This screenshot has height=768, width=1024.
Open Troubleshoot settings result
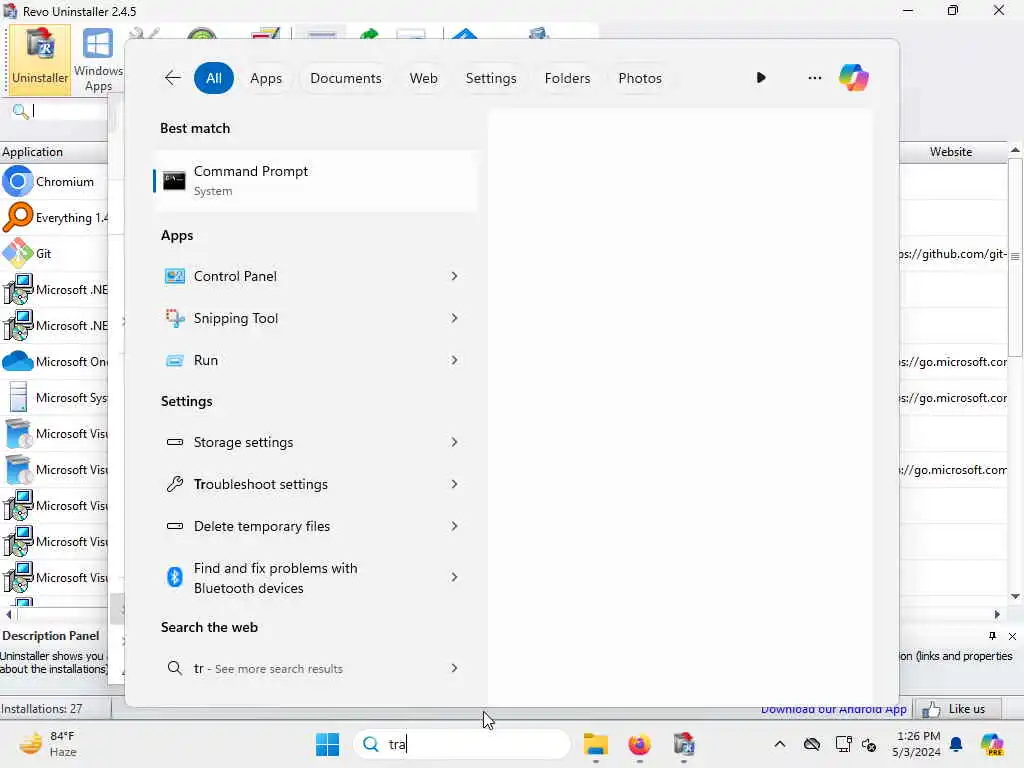click(x=316, y=484)
